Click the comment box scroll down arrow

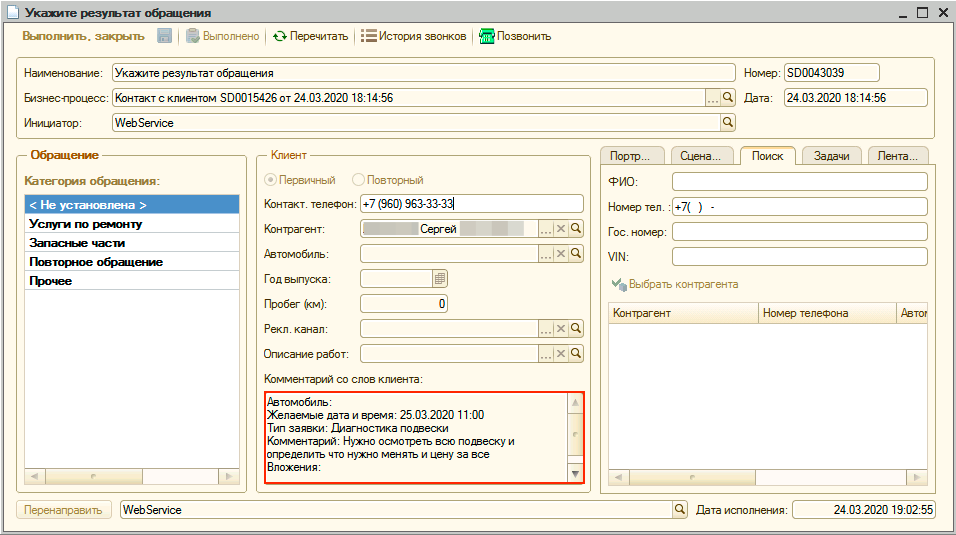[575, 473]
